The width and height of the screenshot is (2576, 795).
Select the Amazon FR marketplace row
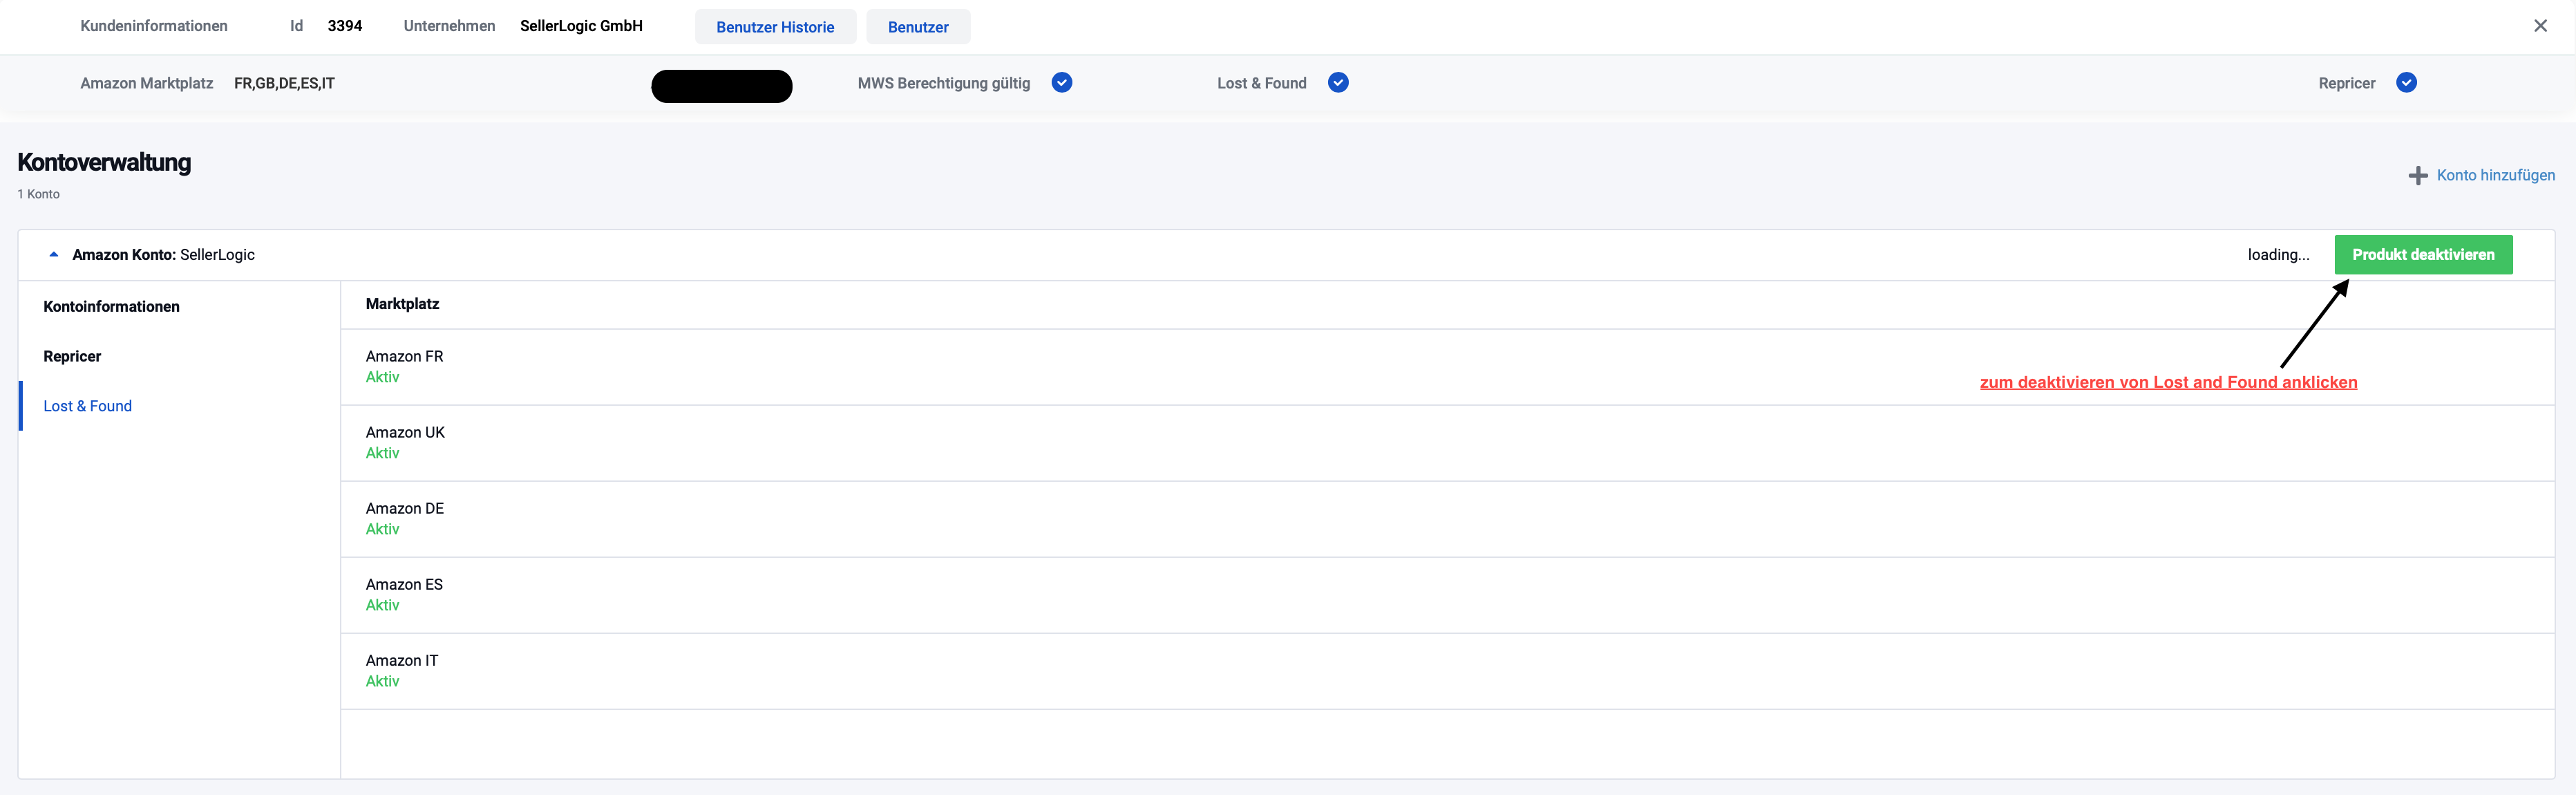click(x=404, y=366)
